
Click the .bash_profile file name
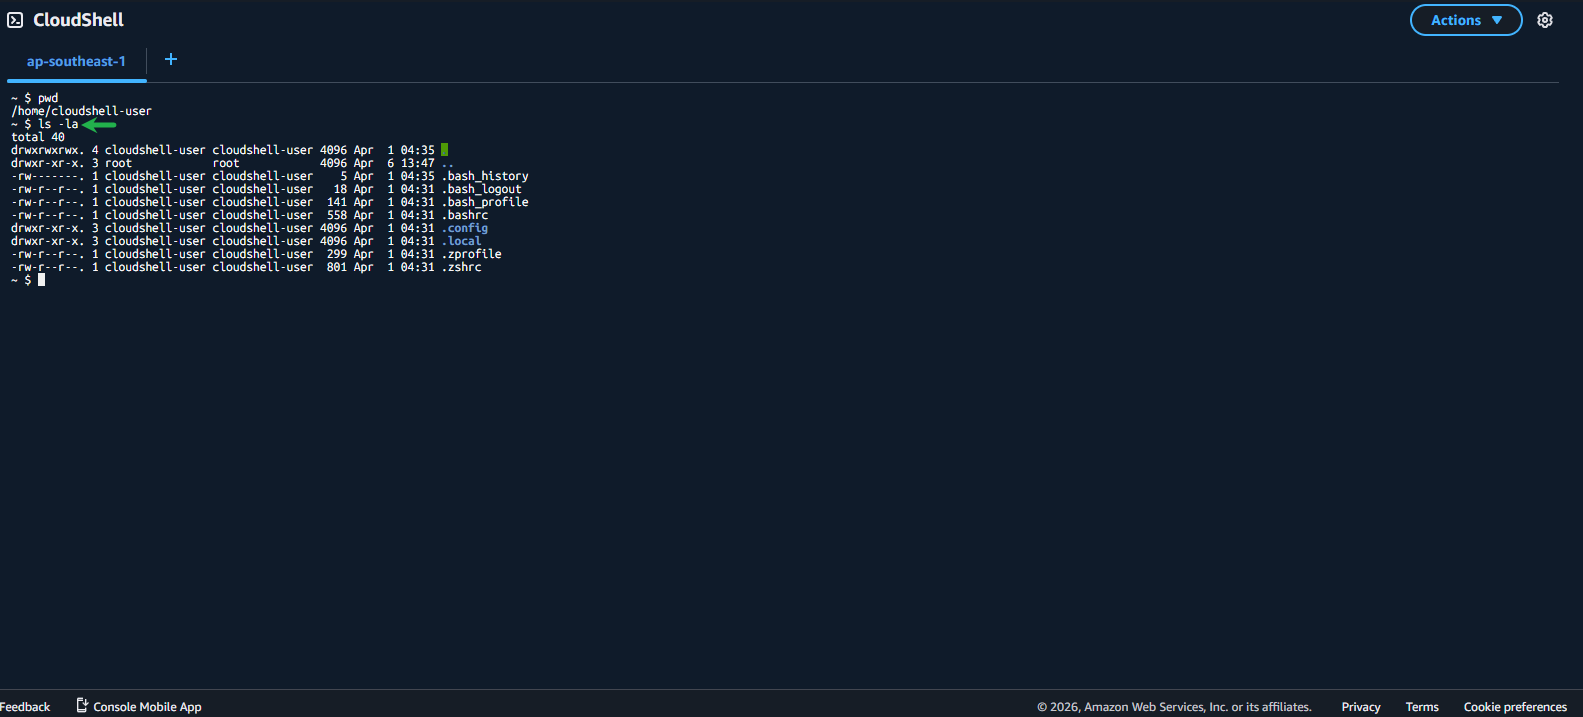click(485, 202)
